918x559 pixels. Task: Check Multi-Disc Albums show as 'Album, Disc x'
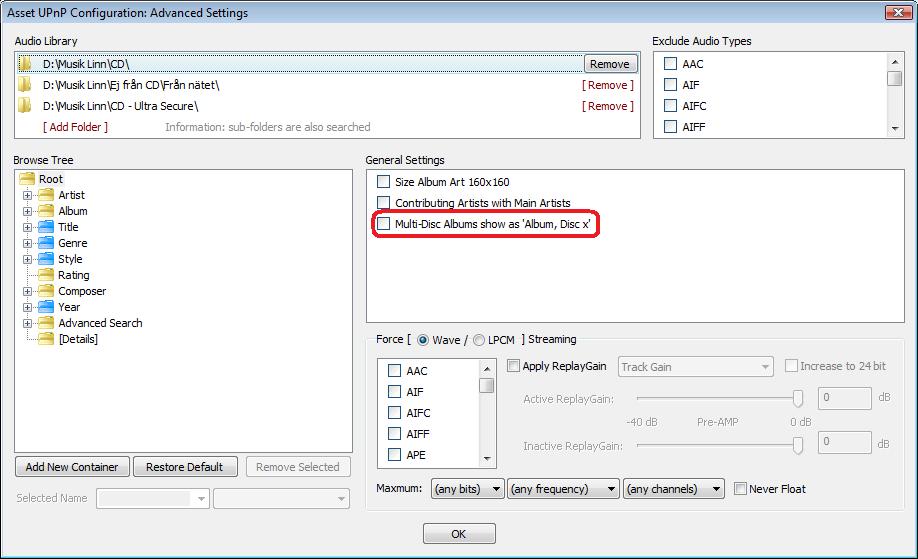(x=383, y=224)
